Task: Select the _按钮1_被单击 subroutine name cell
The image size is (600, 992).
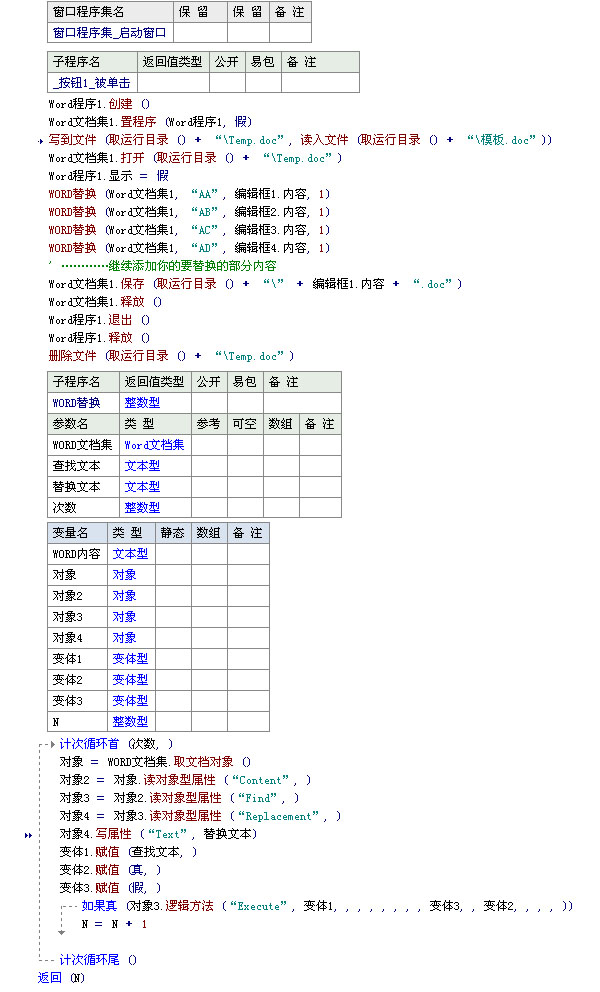Action: coord(92,83)
